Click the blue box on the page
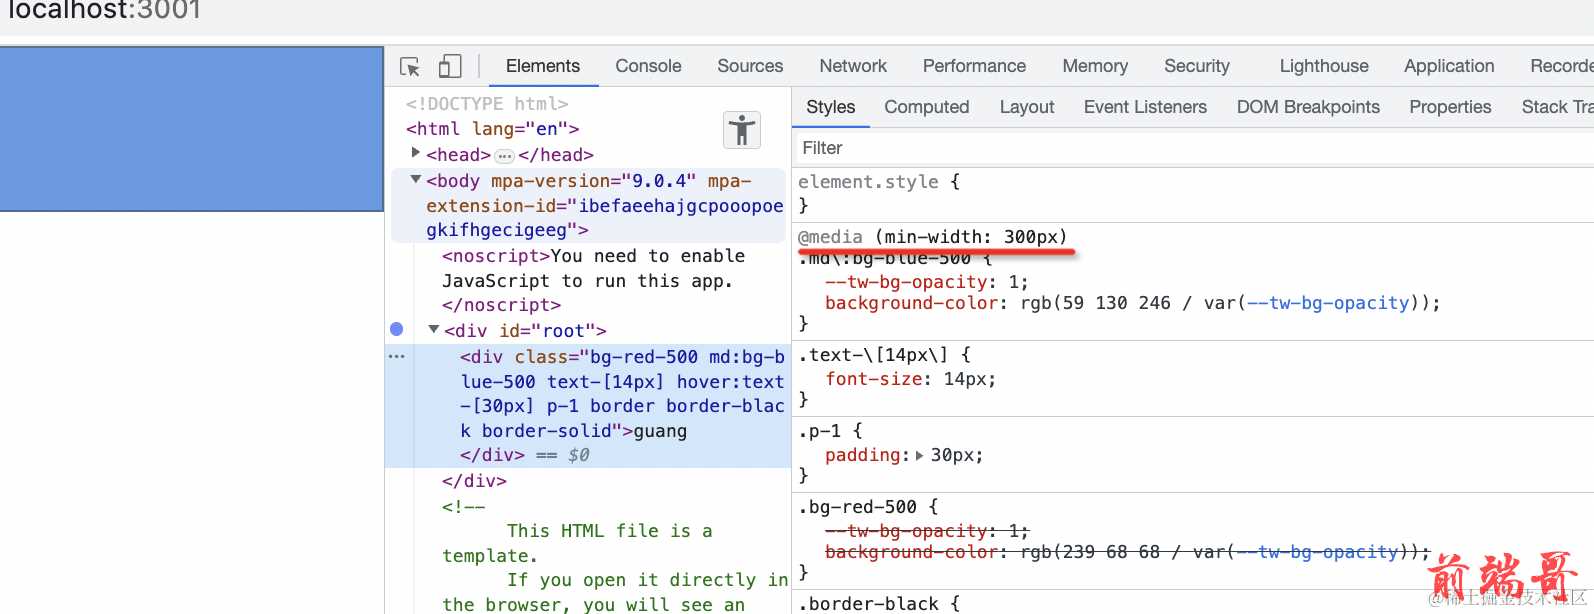Viewport: 1594px width, 614px height. point(191,129)
